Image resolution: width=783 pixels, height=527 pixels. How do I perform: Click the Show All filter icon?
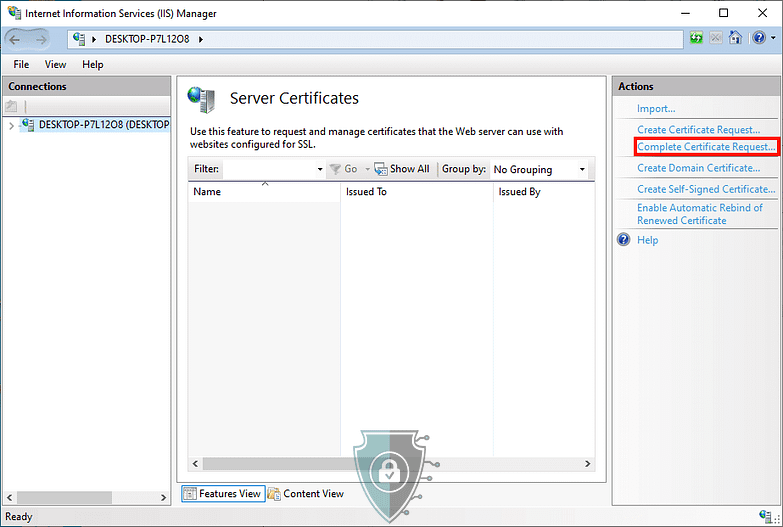[x=381, y=169]
